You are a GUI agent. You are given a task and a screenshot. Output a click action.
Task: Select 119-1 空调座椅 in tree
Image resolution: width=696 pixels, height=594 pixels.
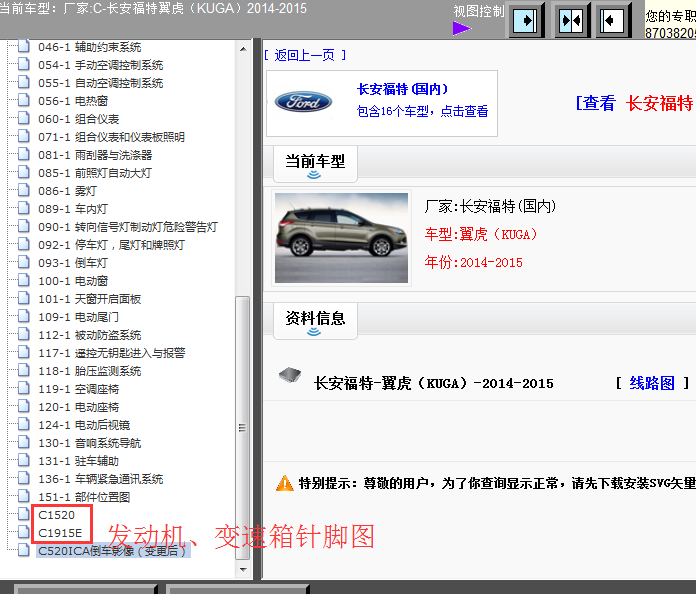coord(79,389)
